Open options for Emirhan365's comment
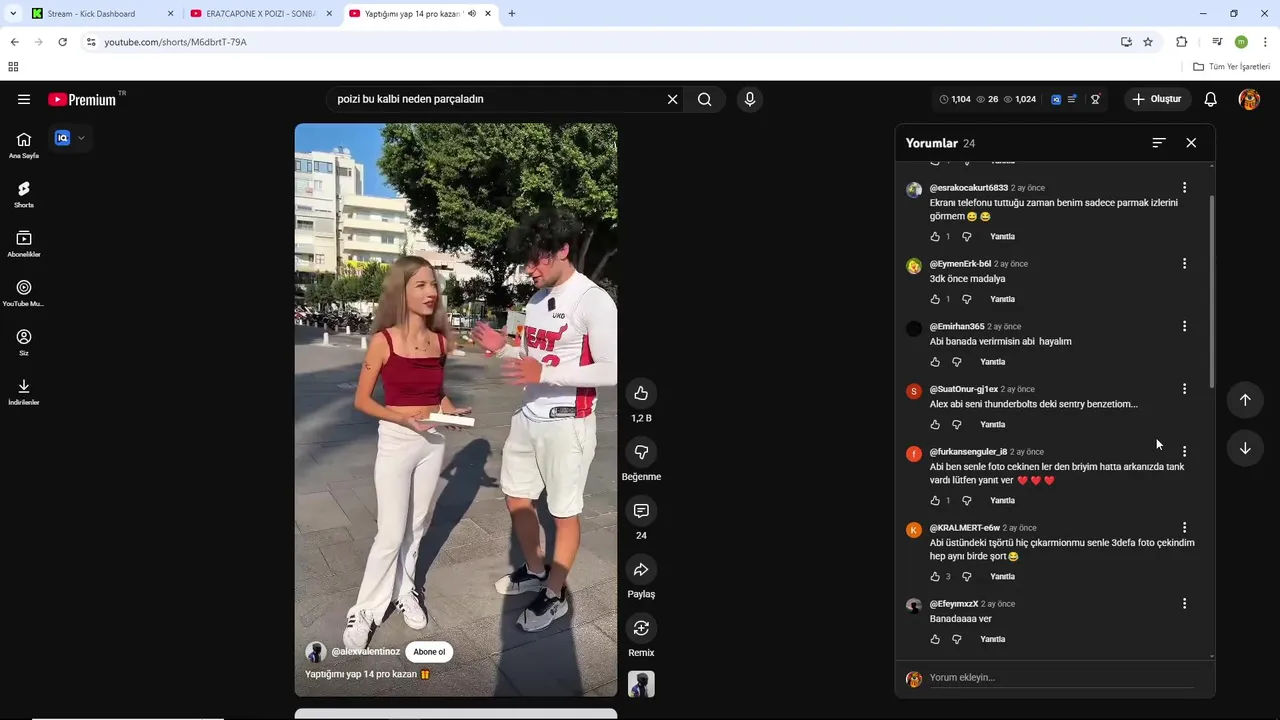The width and height of the screenshot is (1280, 720). (x=1184, y=326)
